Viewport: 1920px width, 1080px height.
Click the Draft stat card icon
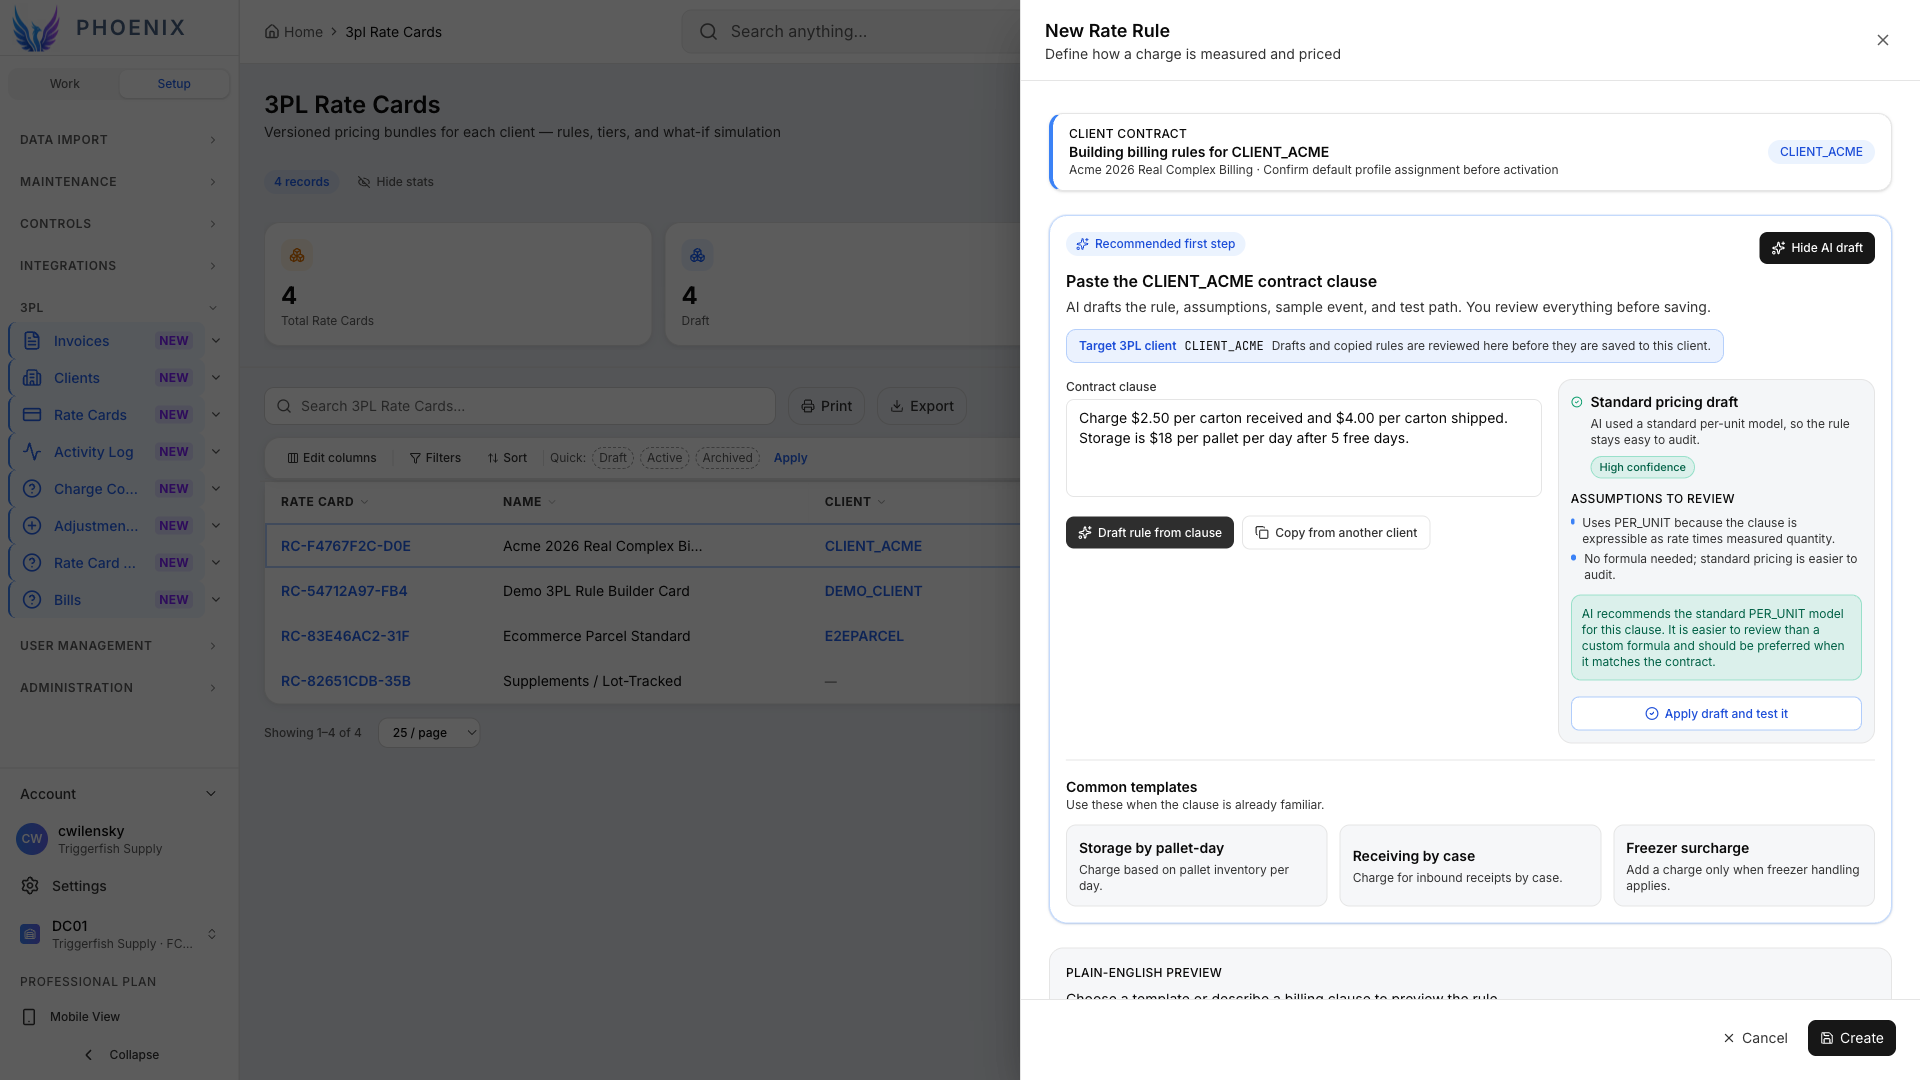coord(697,255)
